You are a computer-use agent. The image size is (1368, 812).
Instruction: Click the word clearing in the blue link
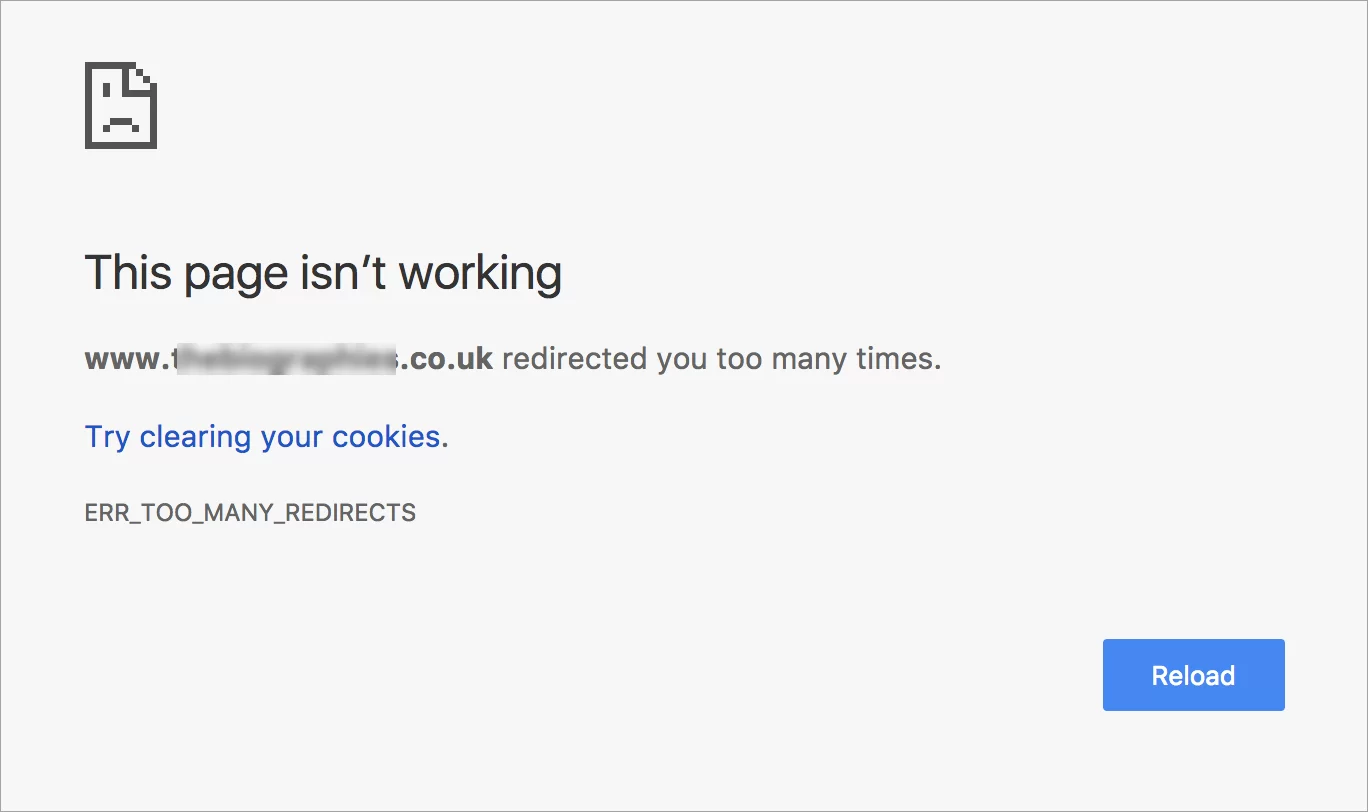point(196,436)
